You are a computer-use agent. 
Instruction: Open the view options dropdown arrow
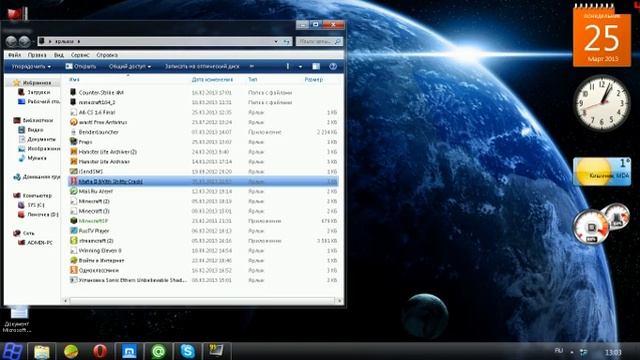300,67
